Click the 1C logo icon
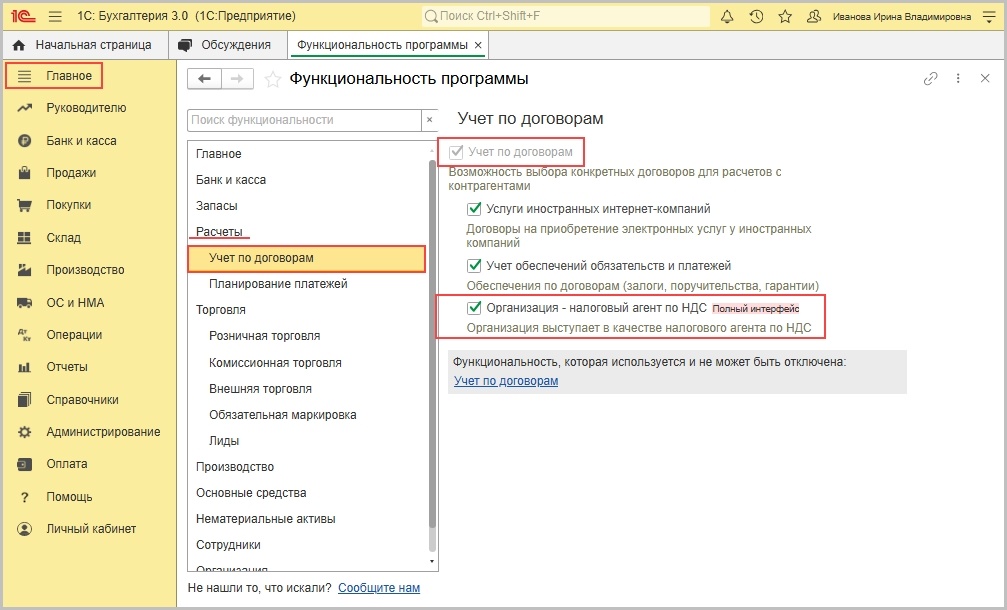This screenshot has width=1007, height=610. point(23,16)
